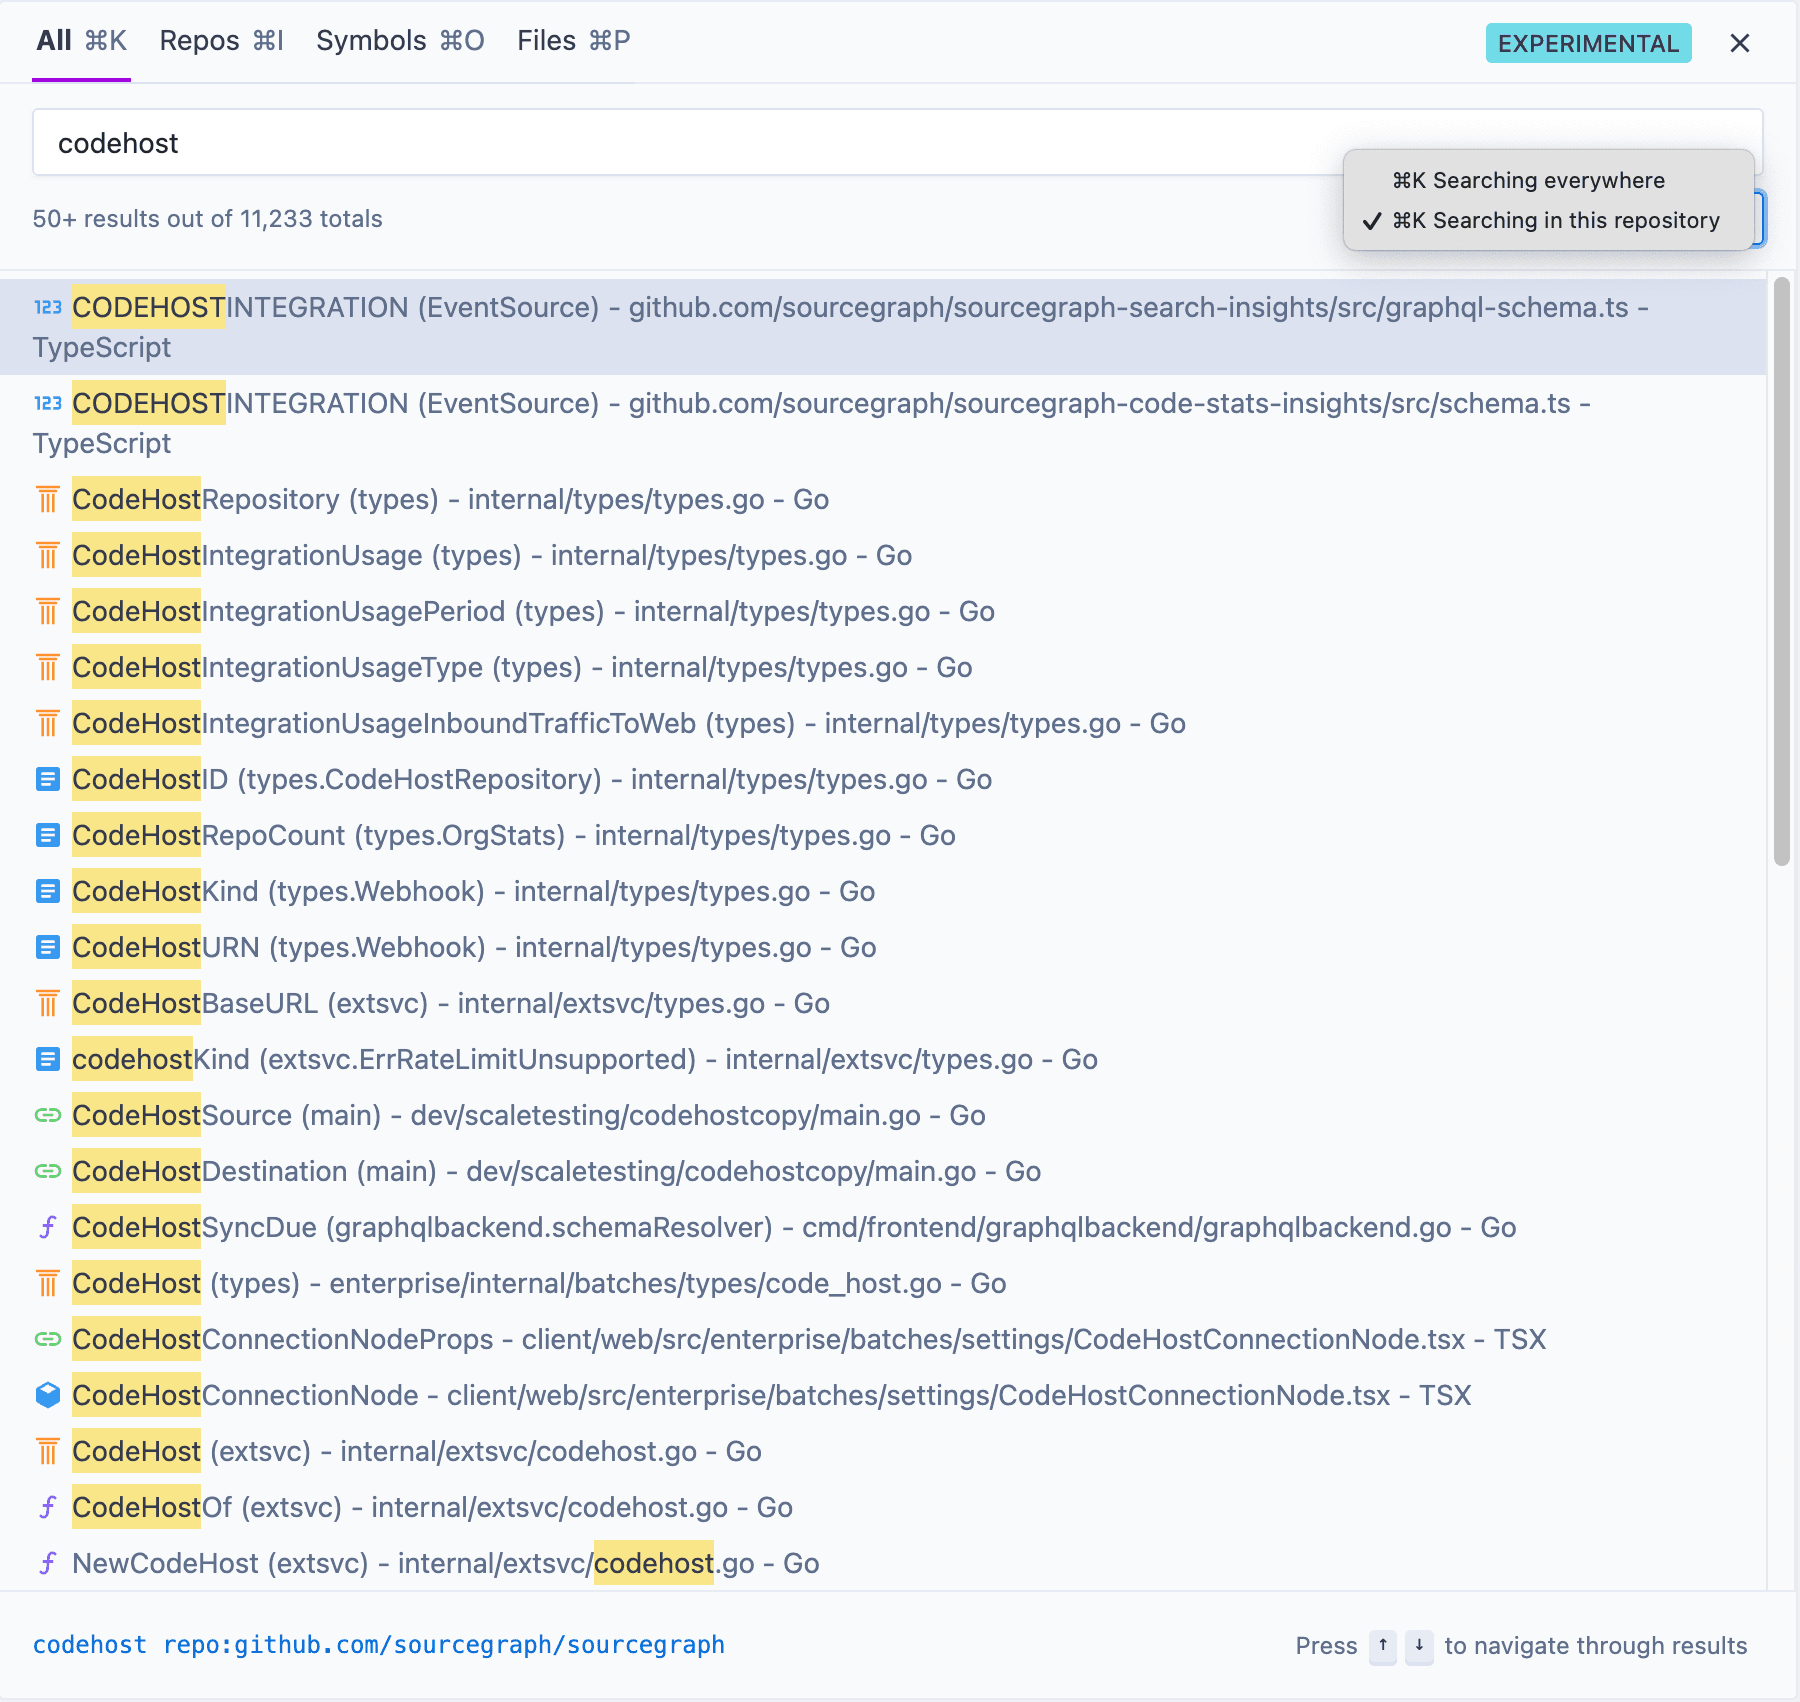The height and width of the screenshot is (1702, 1800).
Task: Click the enum icon beside sourcegraph-search-insights CODEHOSTINTEGRATION result
Action: pos(48,307)
